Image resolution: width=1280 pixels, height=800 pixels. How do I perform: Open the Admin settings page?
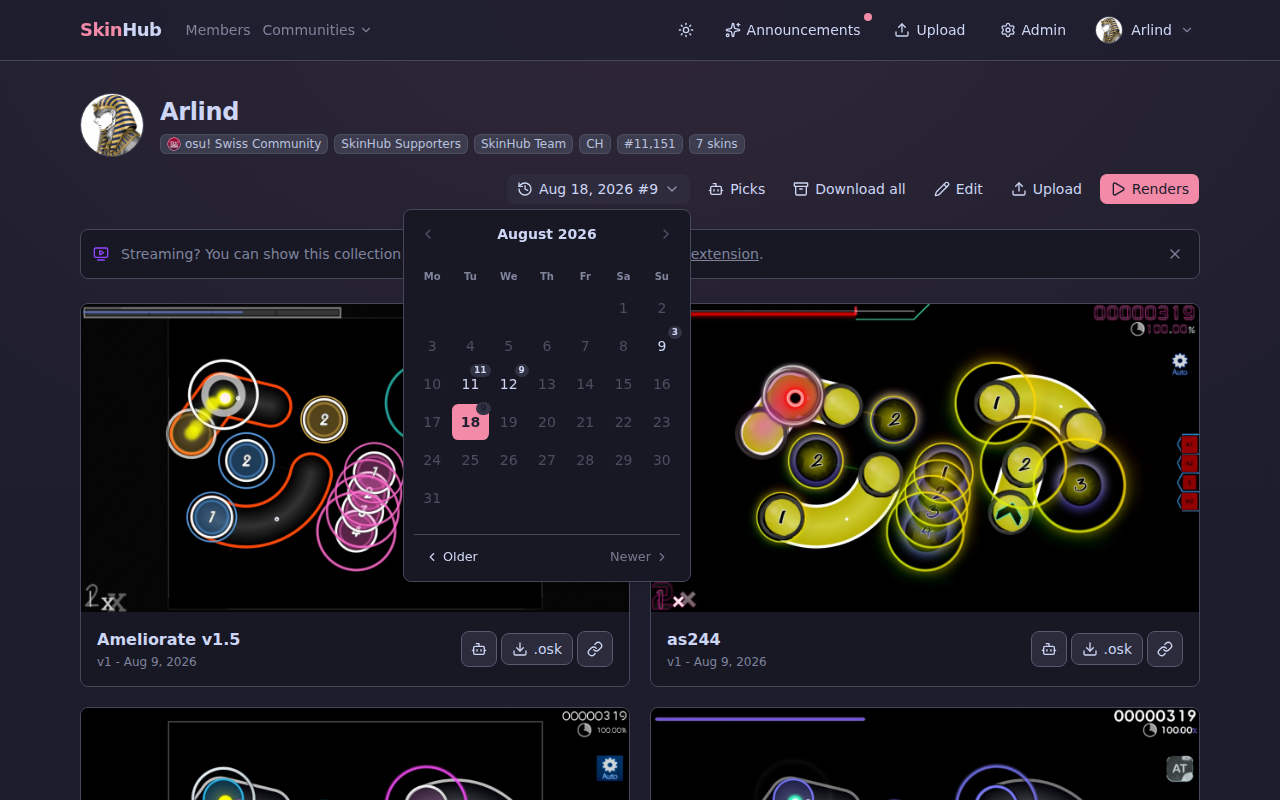pyautogui.click(x=1033, y=30)
